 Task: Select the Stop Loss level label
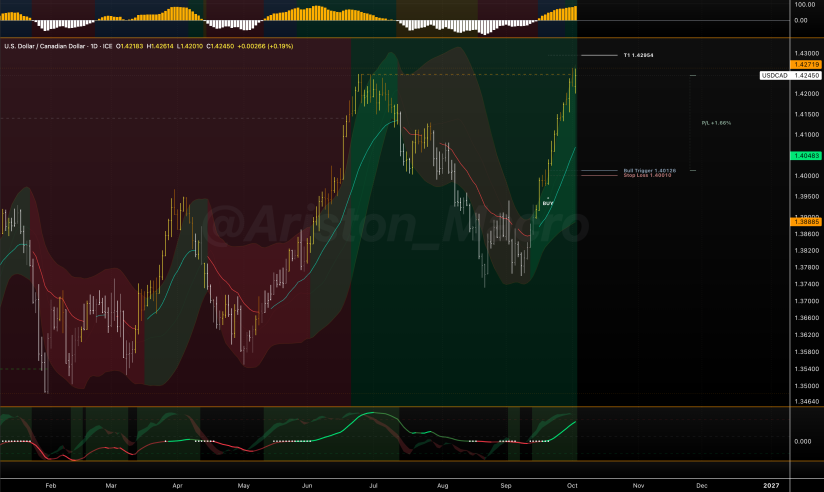tap(647, 175)
